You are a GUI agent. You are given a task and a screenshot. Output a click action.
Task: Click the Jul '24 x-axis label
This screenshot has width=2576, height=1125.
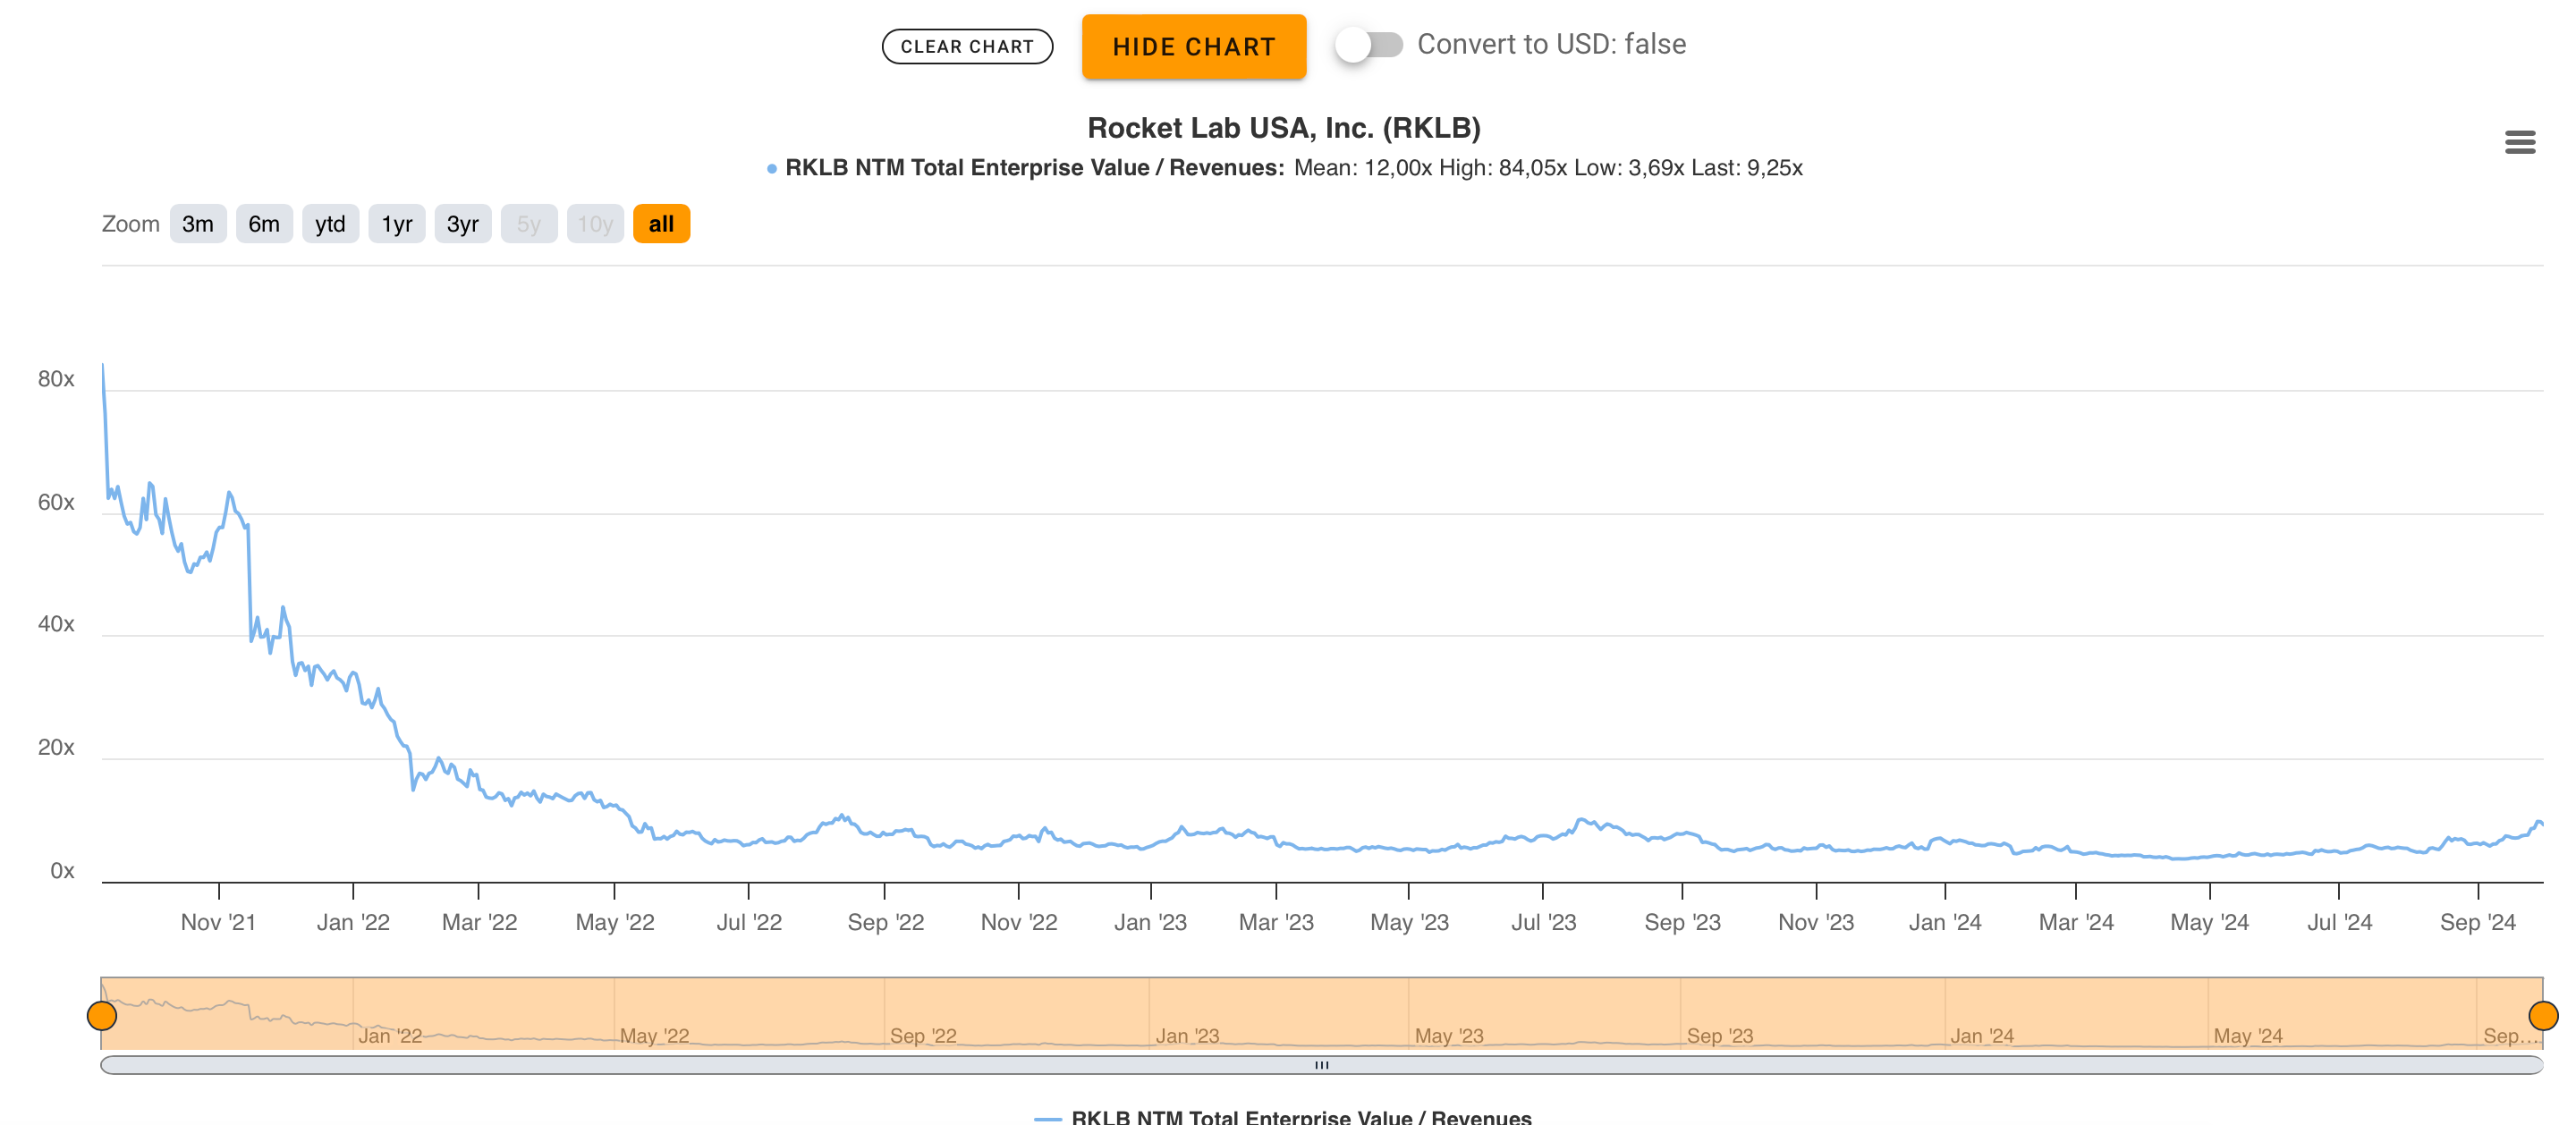pyautogui.click(x=2339, y=922)
